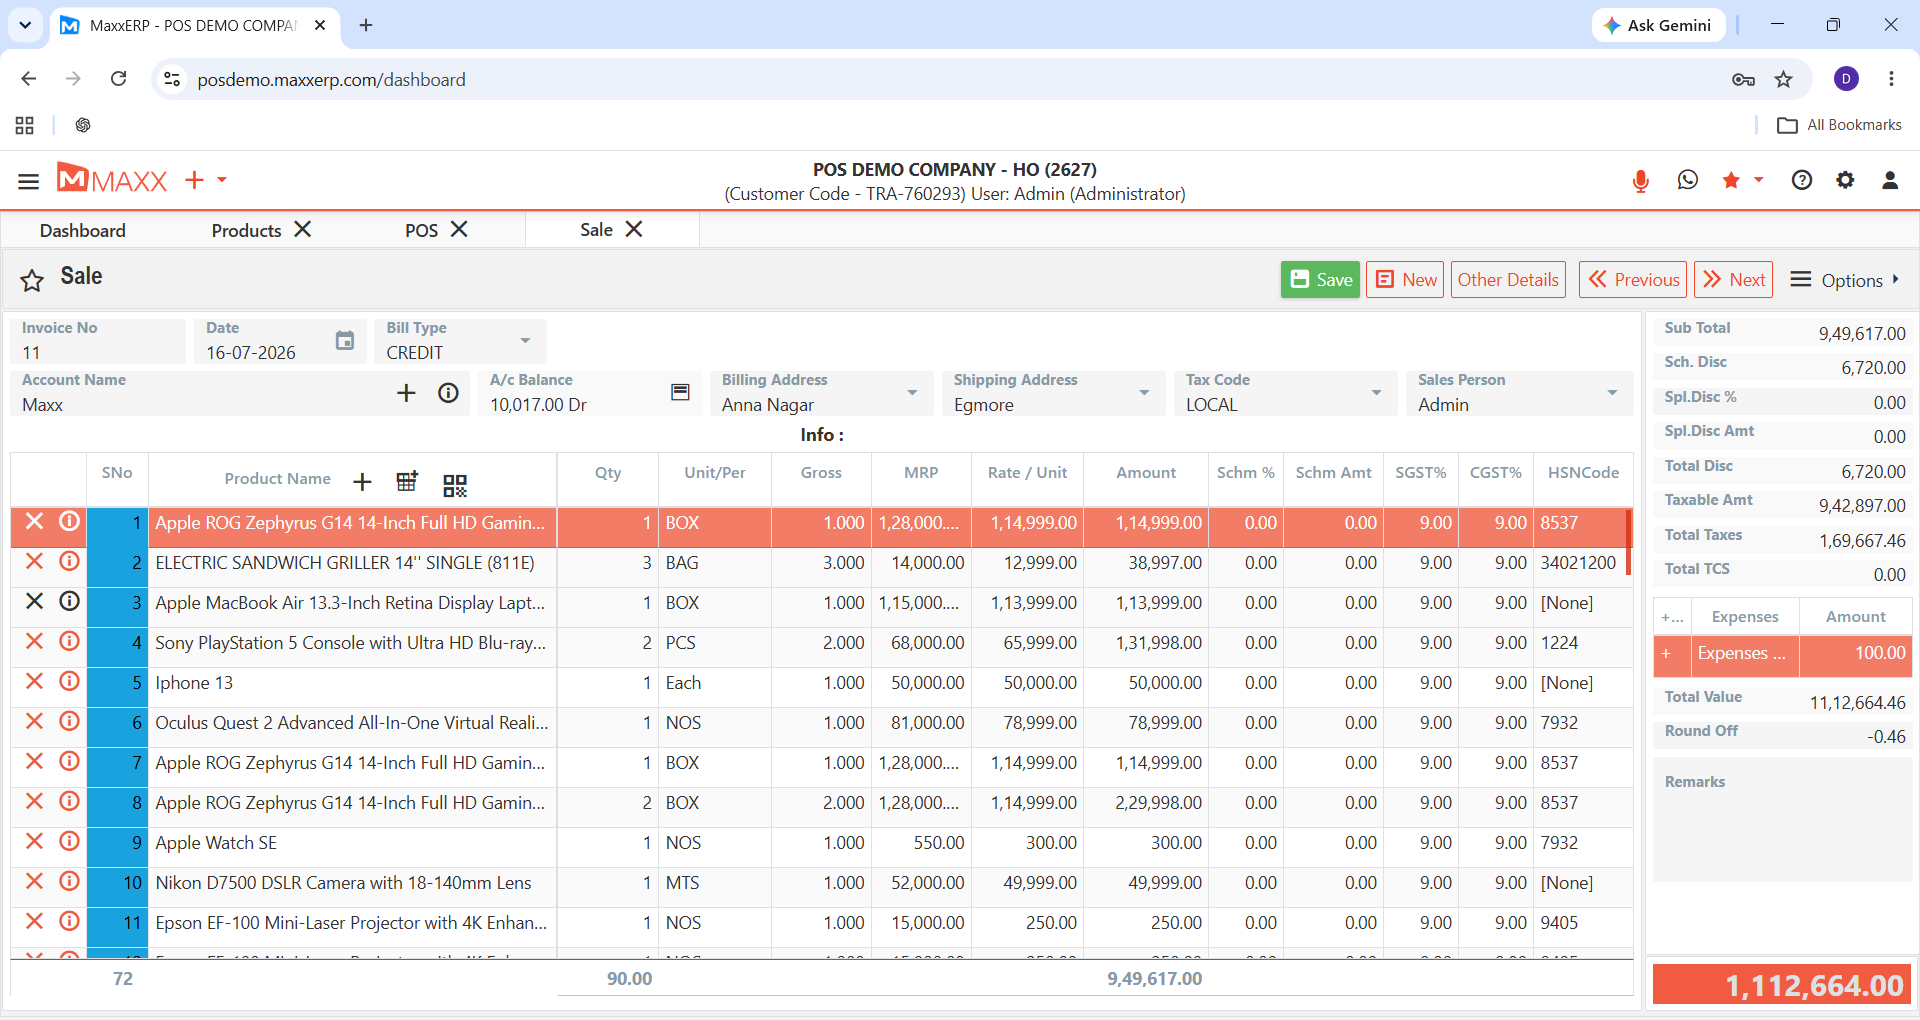This screenshot has width=1920, height=1020.
Task: Open the browser extensions menu dots
Action: click(x=1891, y=79)
